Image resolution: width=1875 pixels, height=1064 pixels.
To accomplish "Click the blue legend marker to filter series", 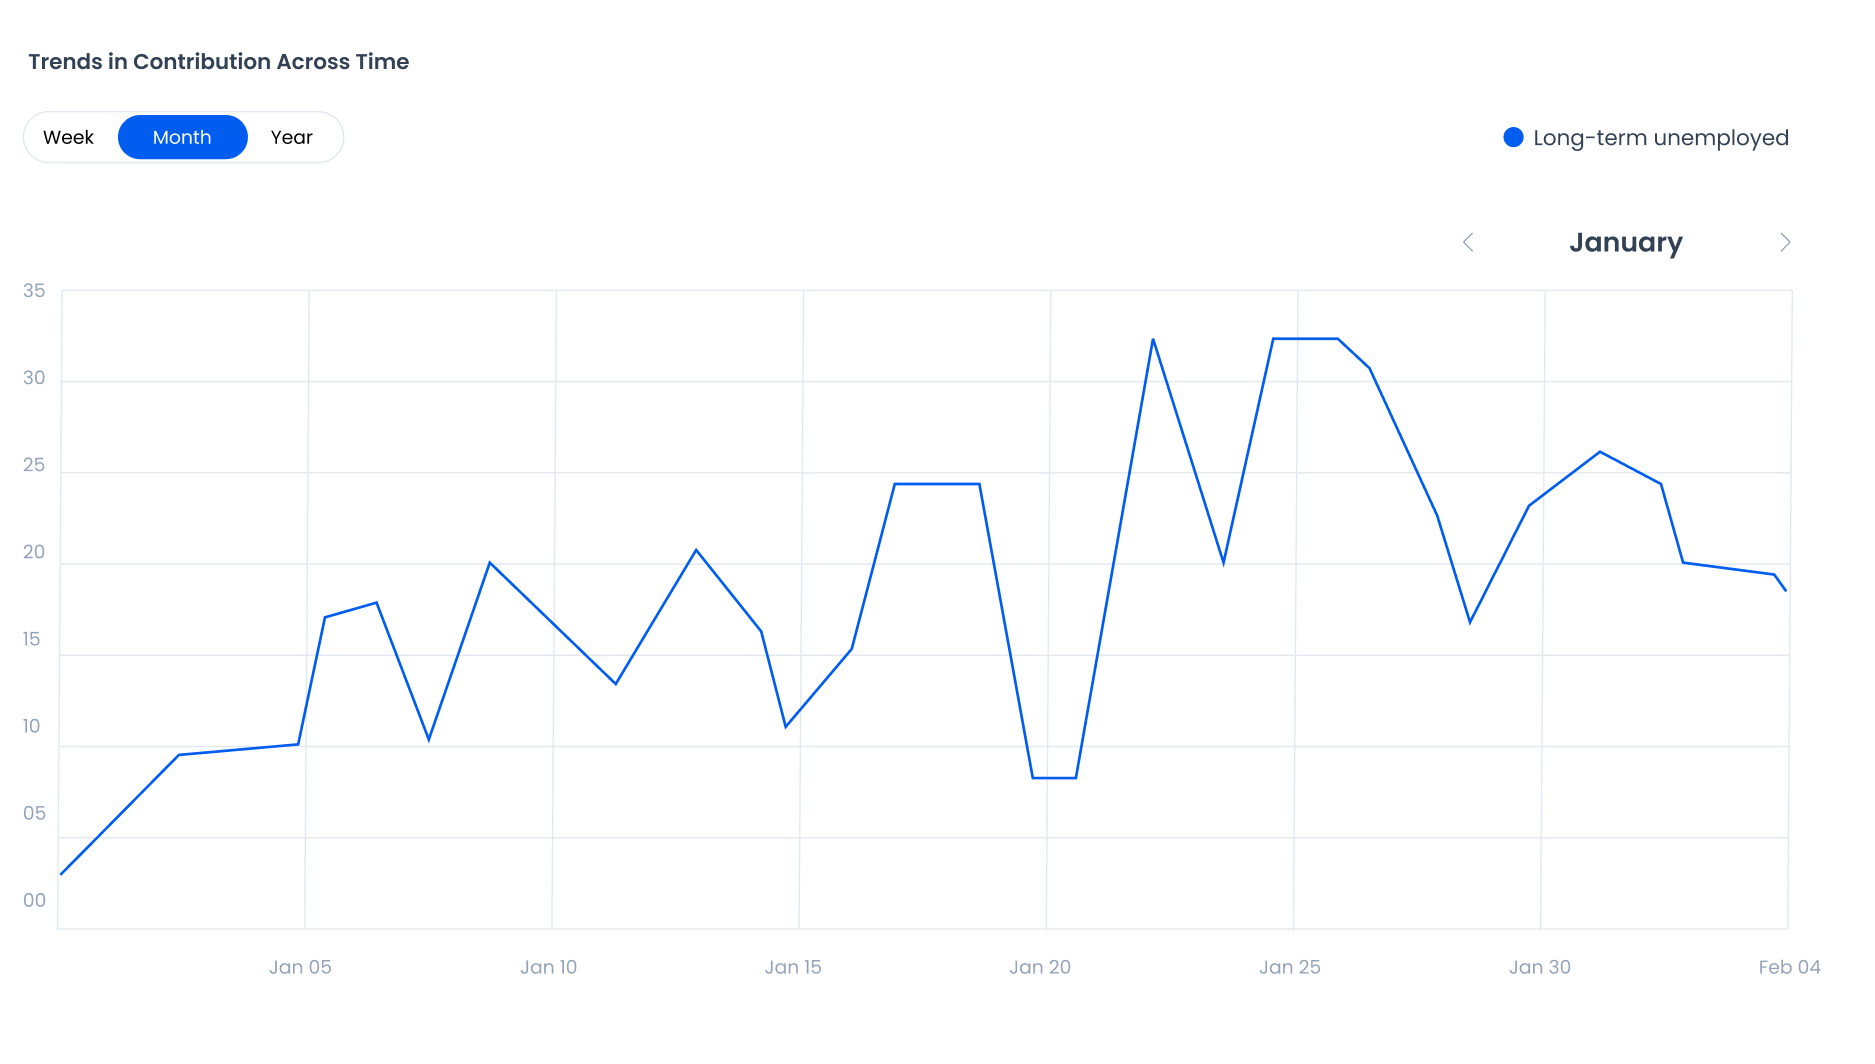I will click(1513, 137).
